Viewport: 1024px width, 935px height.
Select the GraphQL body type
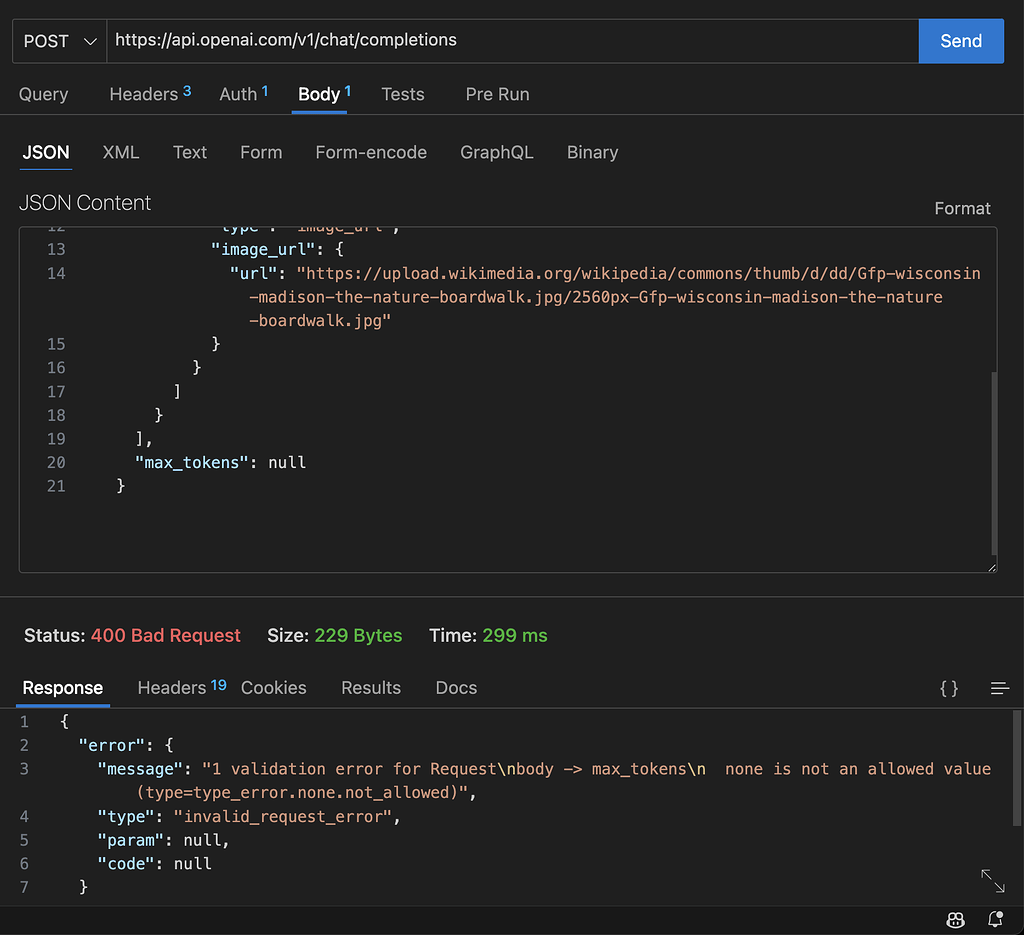coord(496,152)
